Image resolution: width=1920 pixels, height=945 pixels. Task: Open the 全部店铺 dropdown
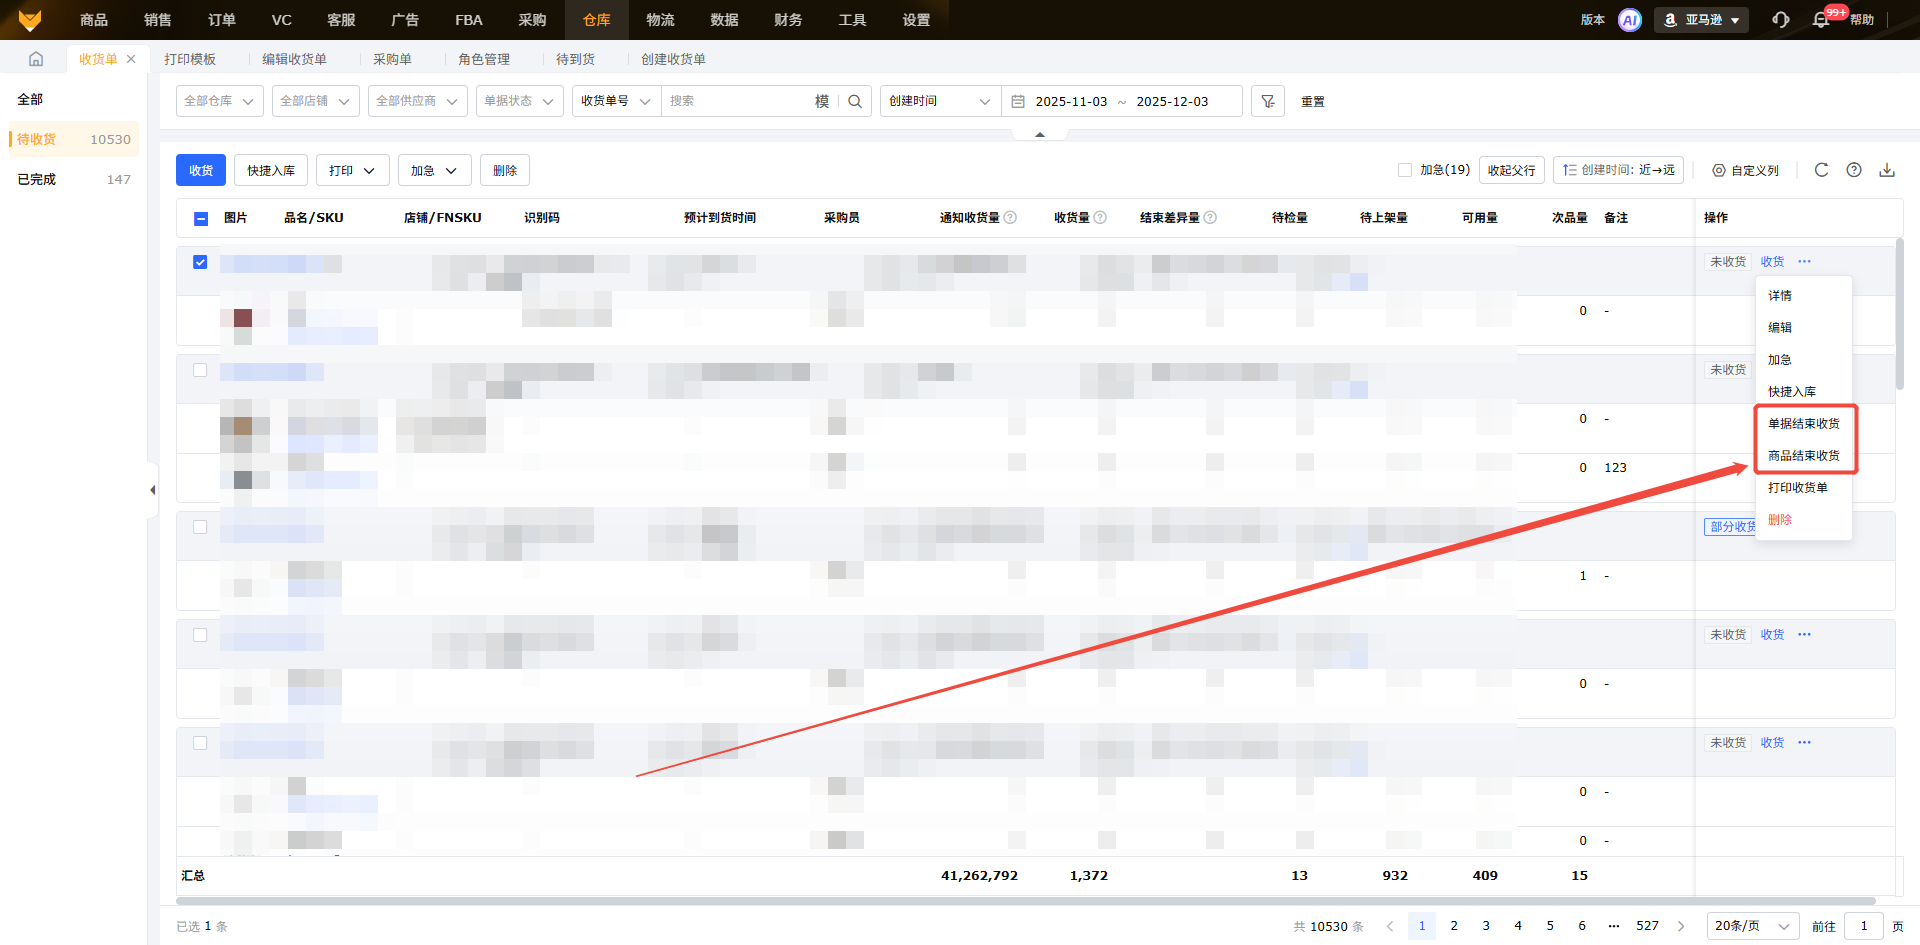pos(316,101)
